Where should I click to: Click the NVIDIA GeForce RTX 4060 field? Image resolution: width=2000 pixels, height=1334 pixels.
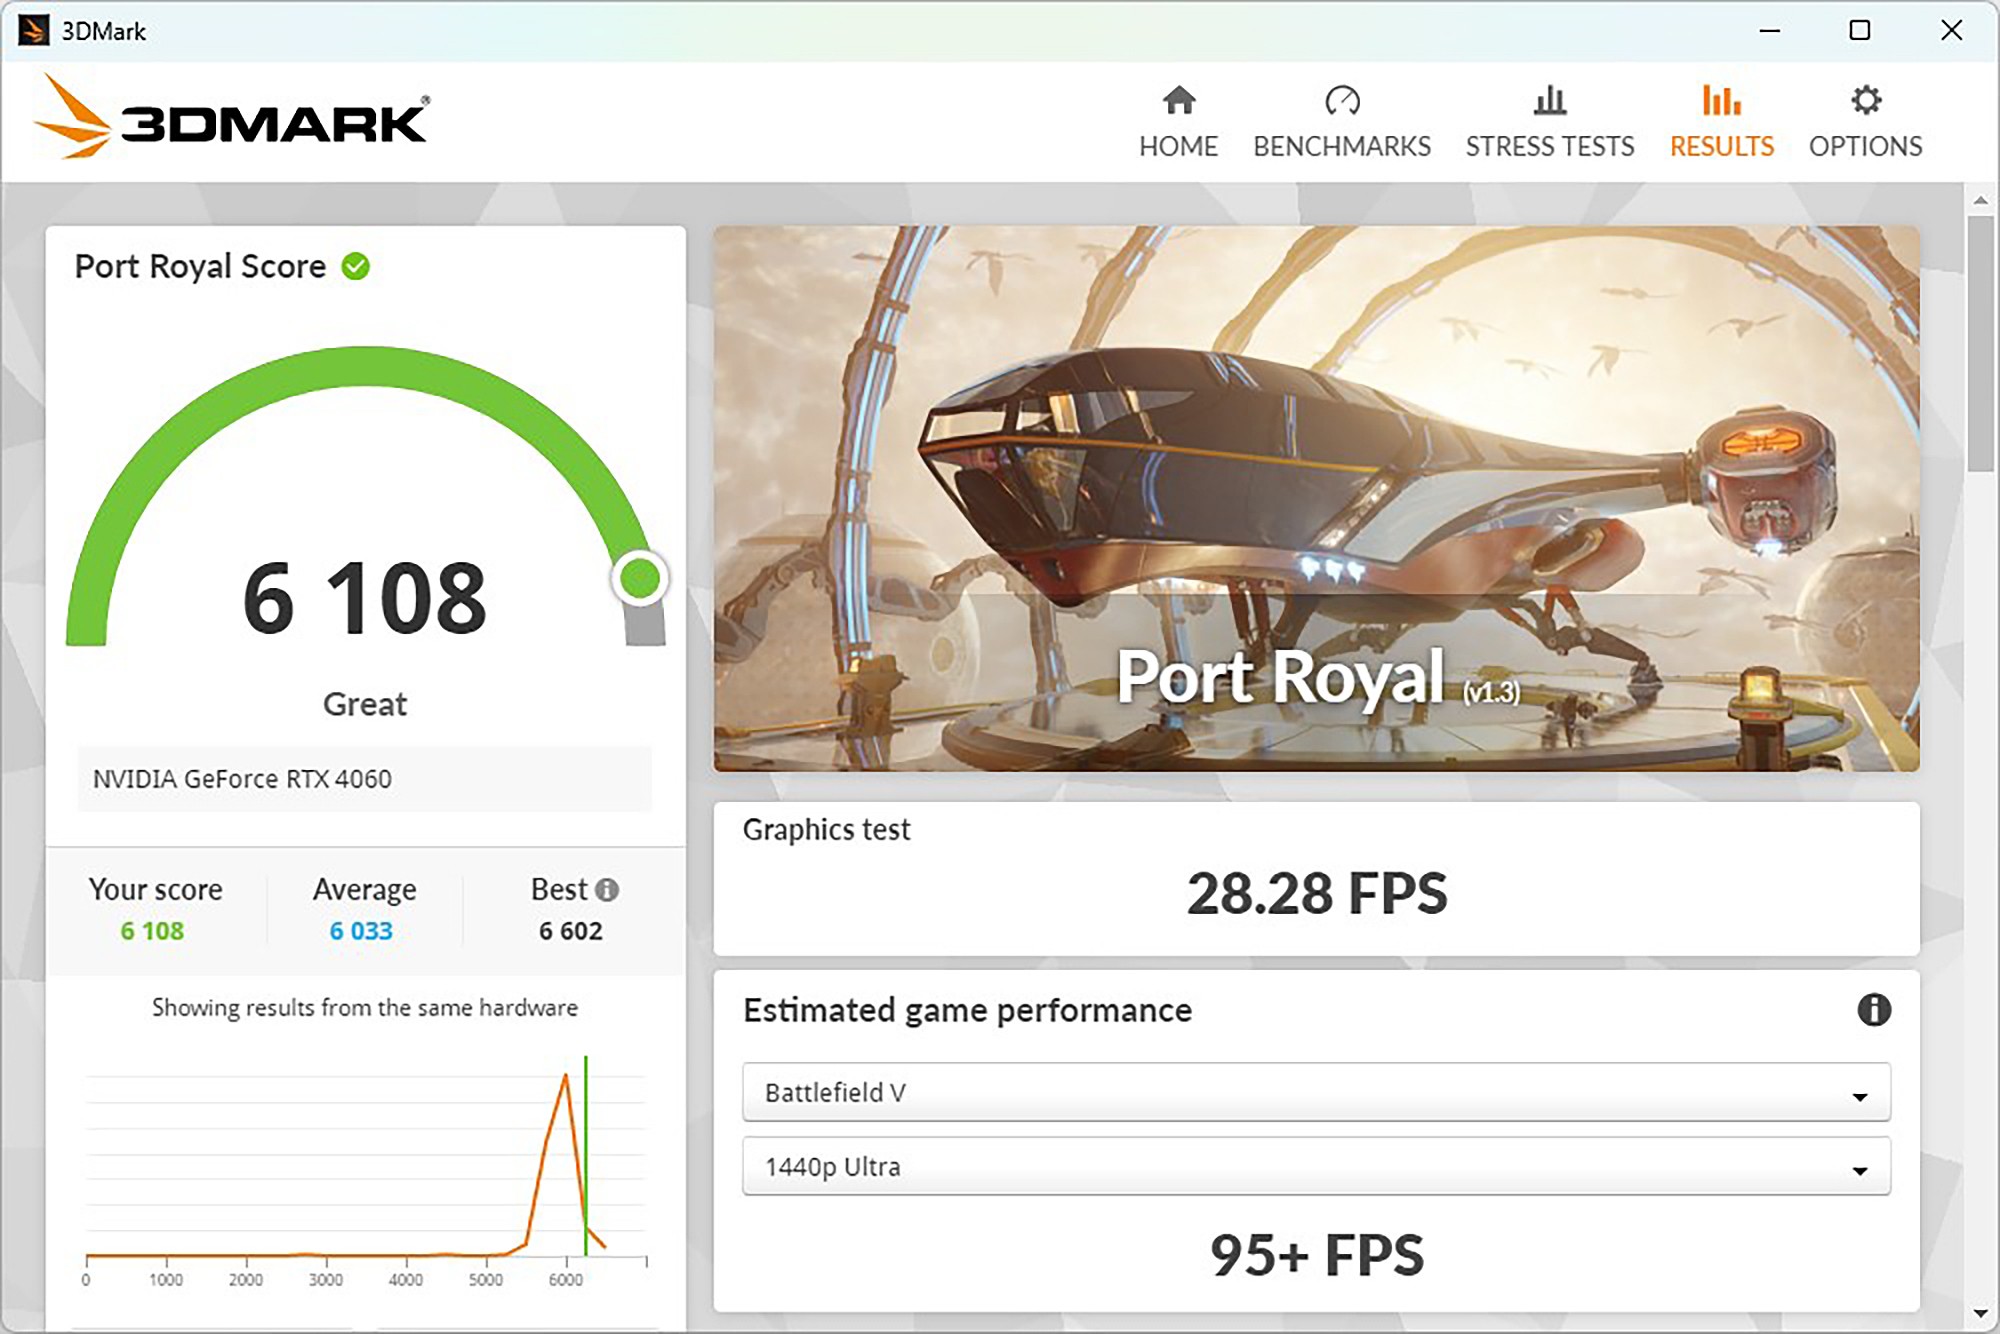pos(364,779)
